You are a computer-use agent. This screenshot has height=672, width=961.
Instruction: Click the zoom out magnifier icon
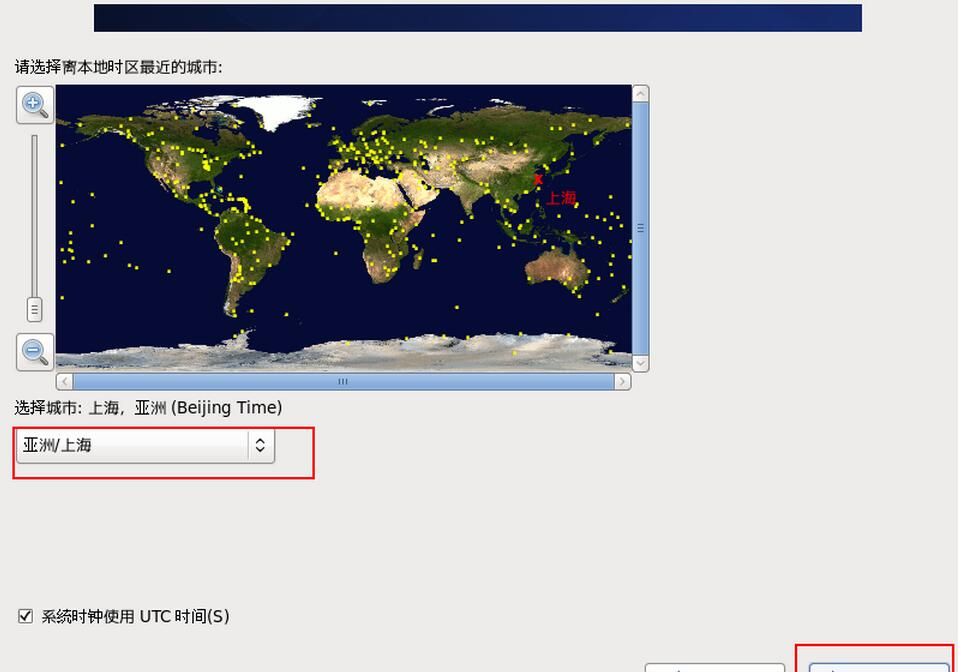(35, 352)
